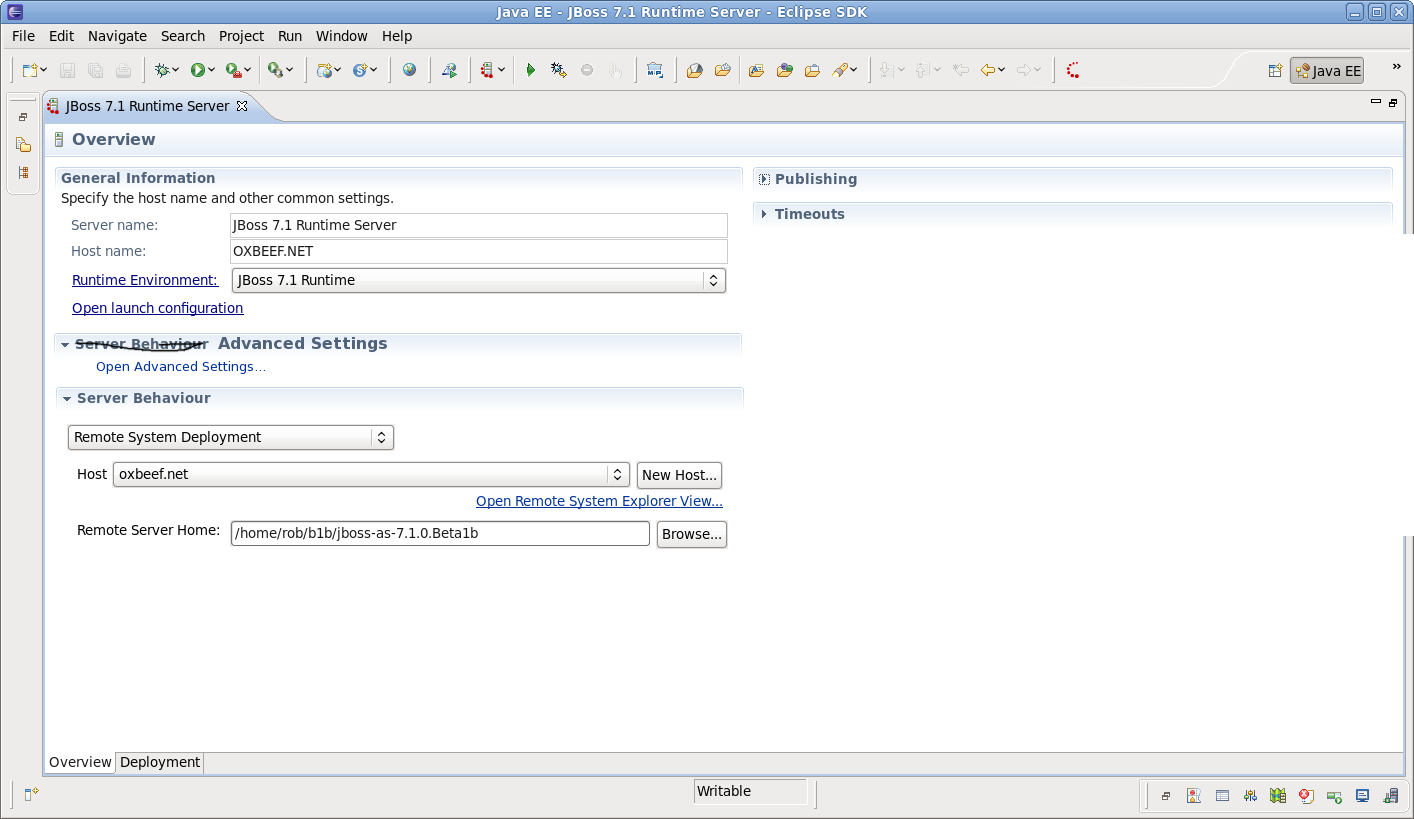Start the server with green play icon
1414x819 pixels.
coord(531,70)
